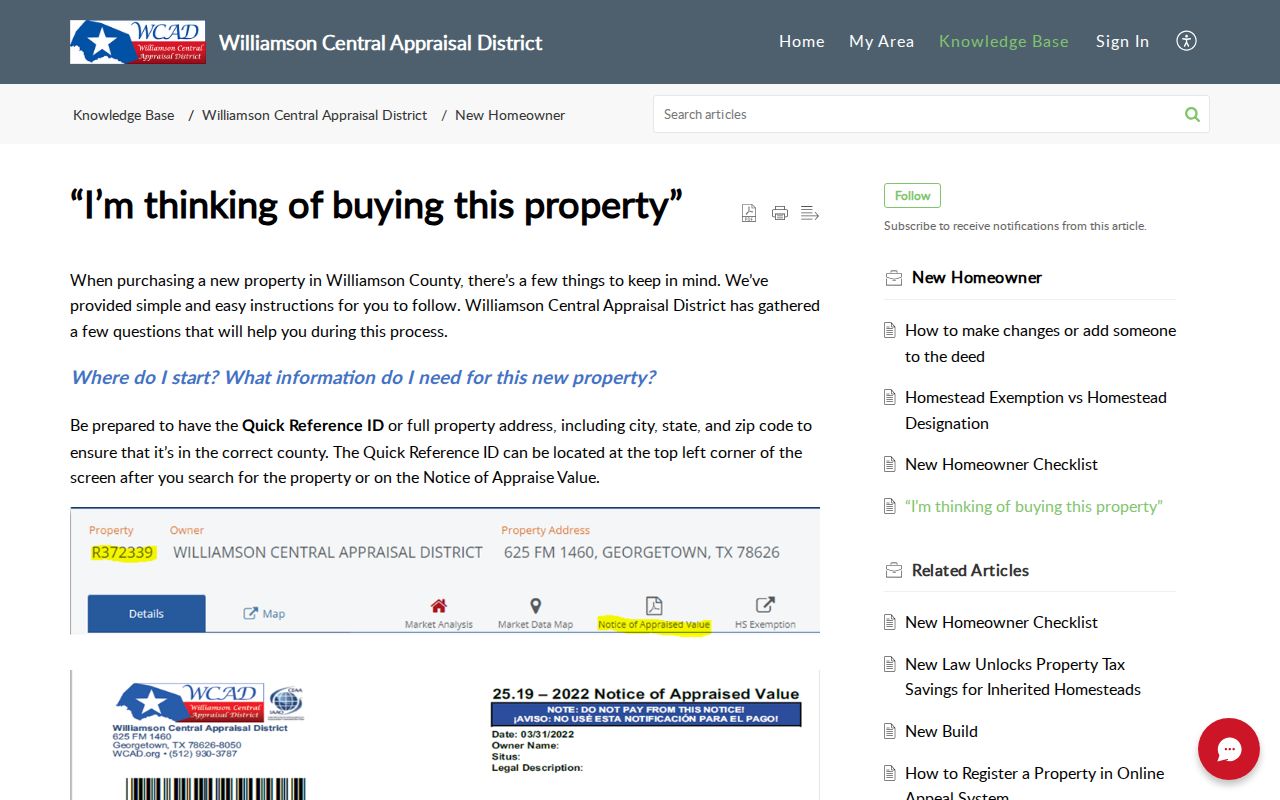Click the WCAD logo image
Image resolution: width=1280 pixels, height=800 pixels.
138,42
